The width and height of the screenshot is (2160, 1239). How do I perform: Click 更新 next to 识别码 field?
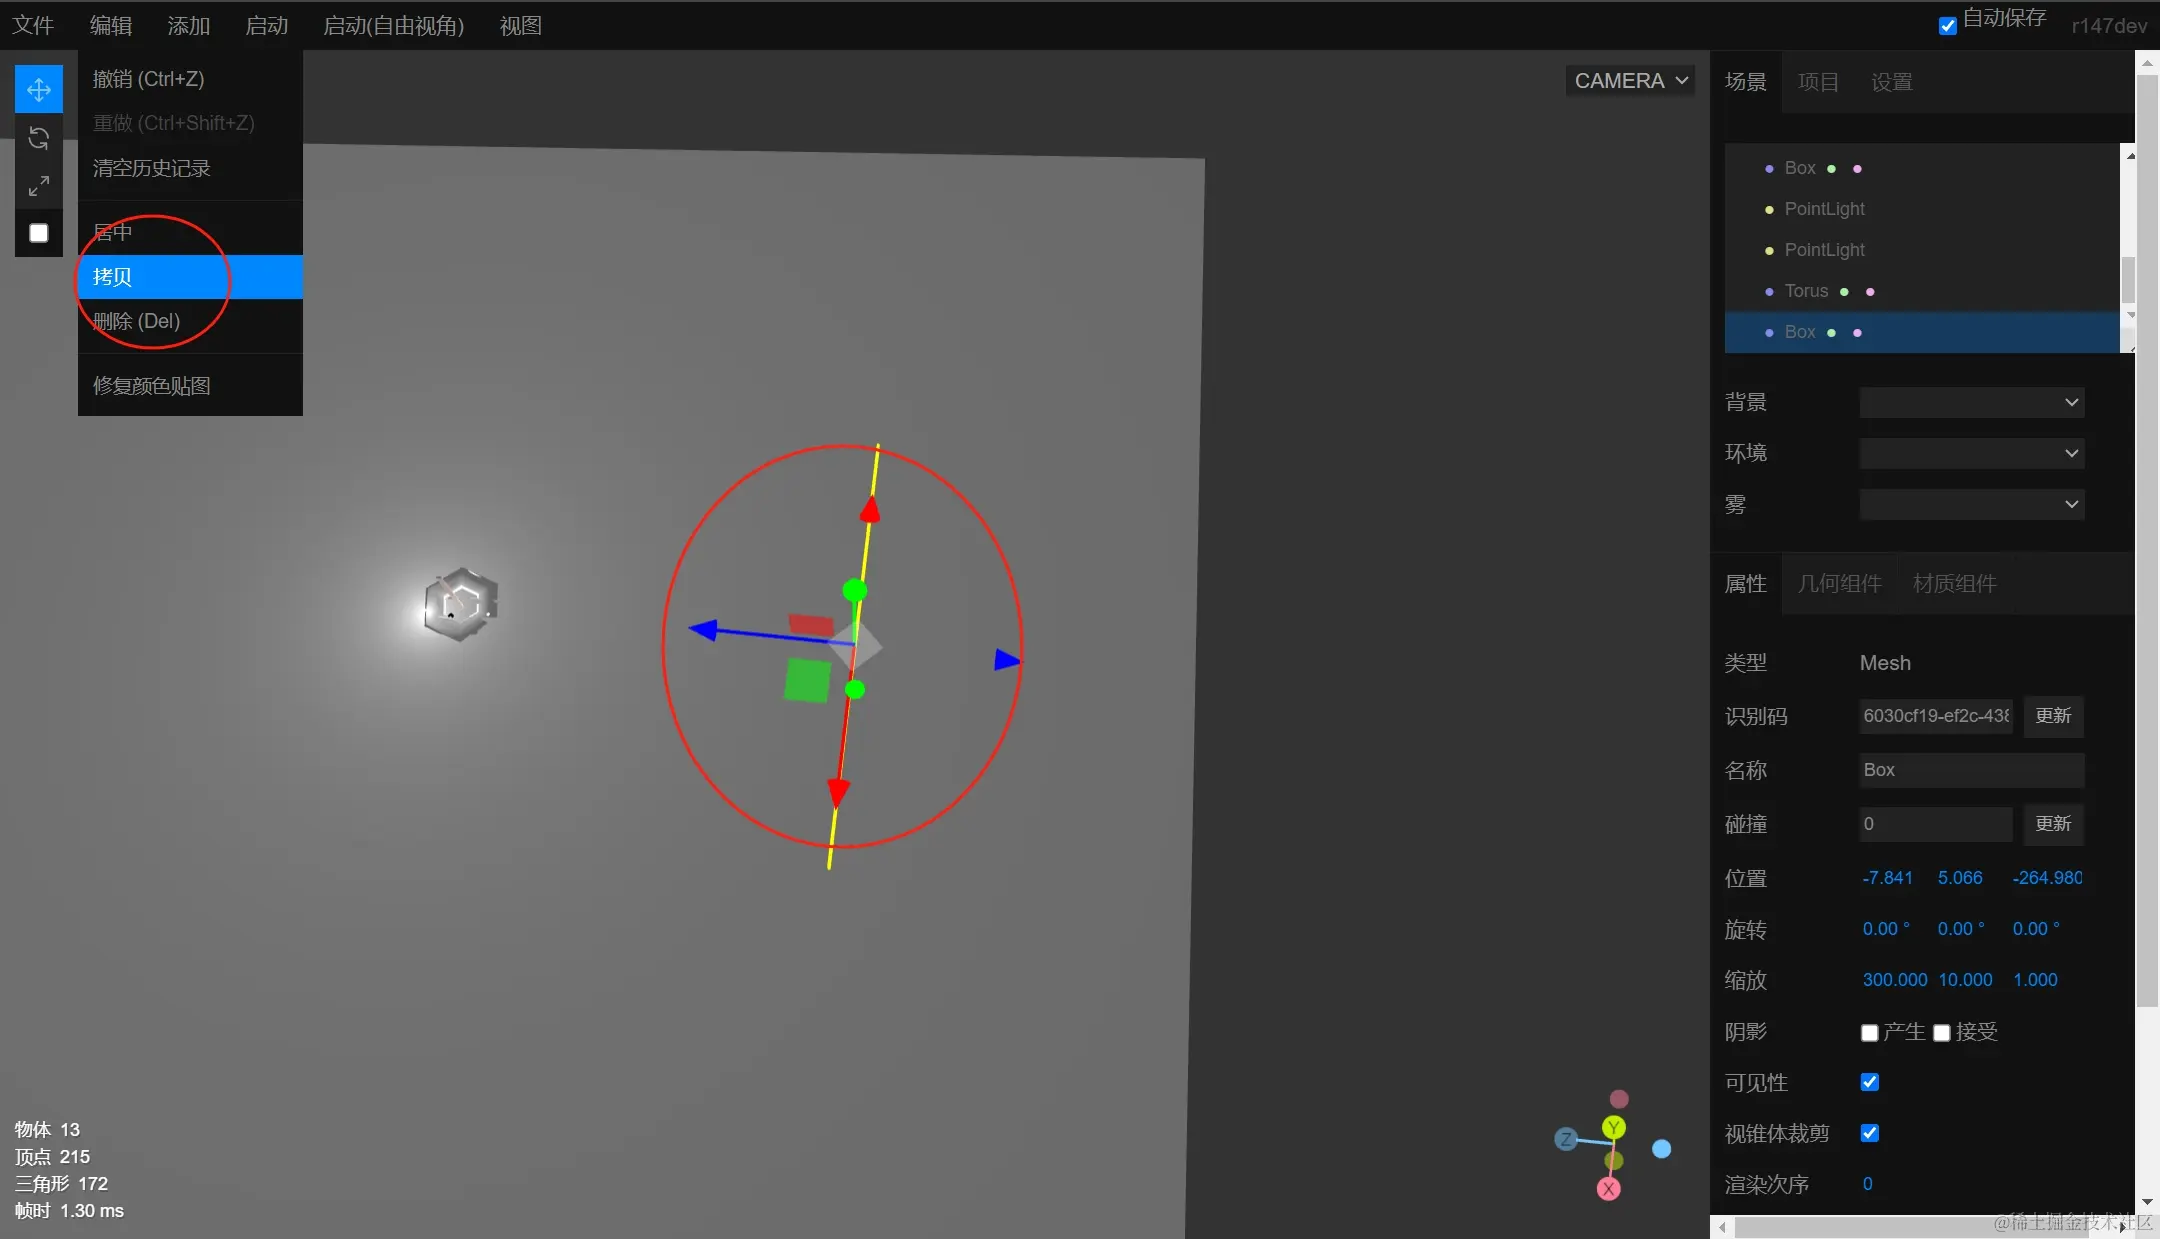coord(2052,716)
